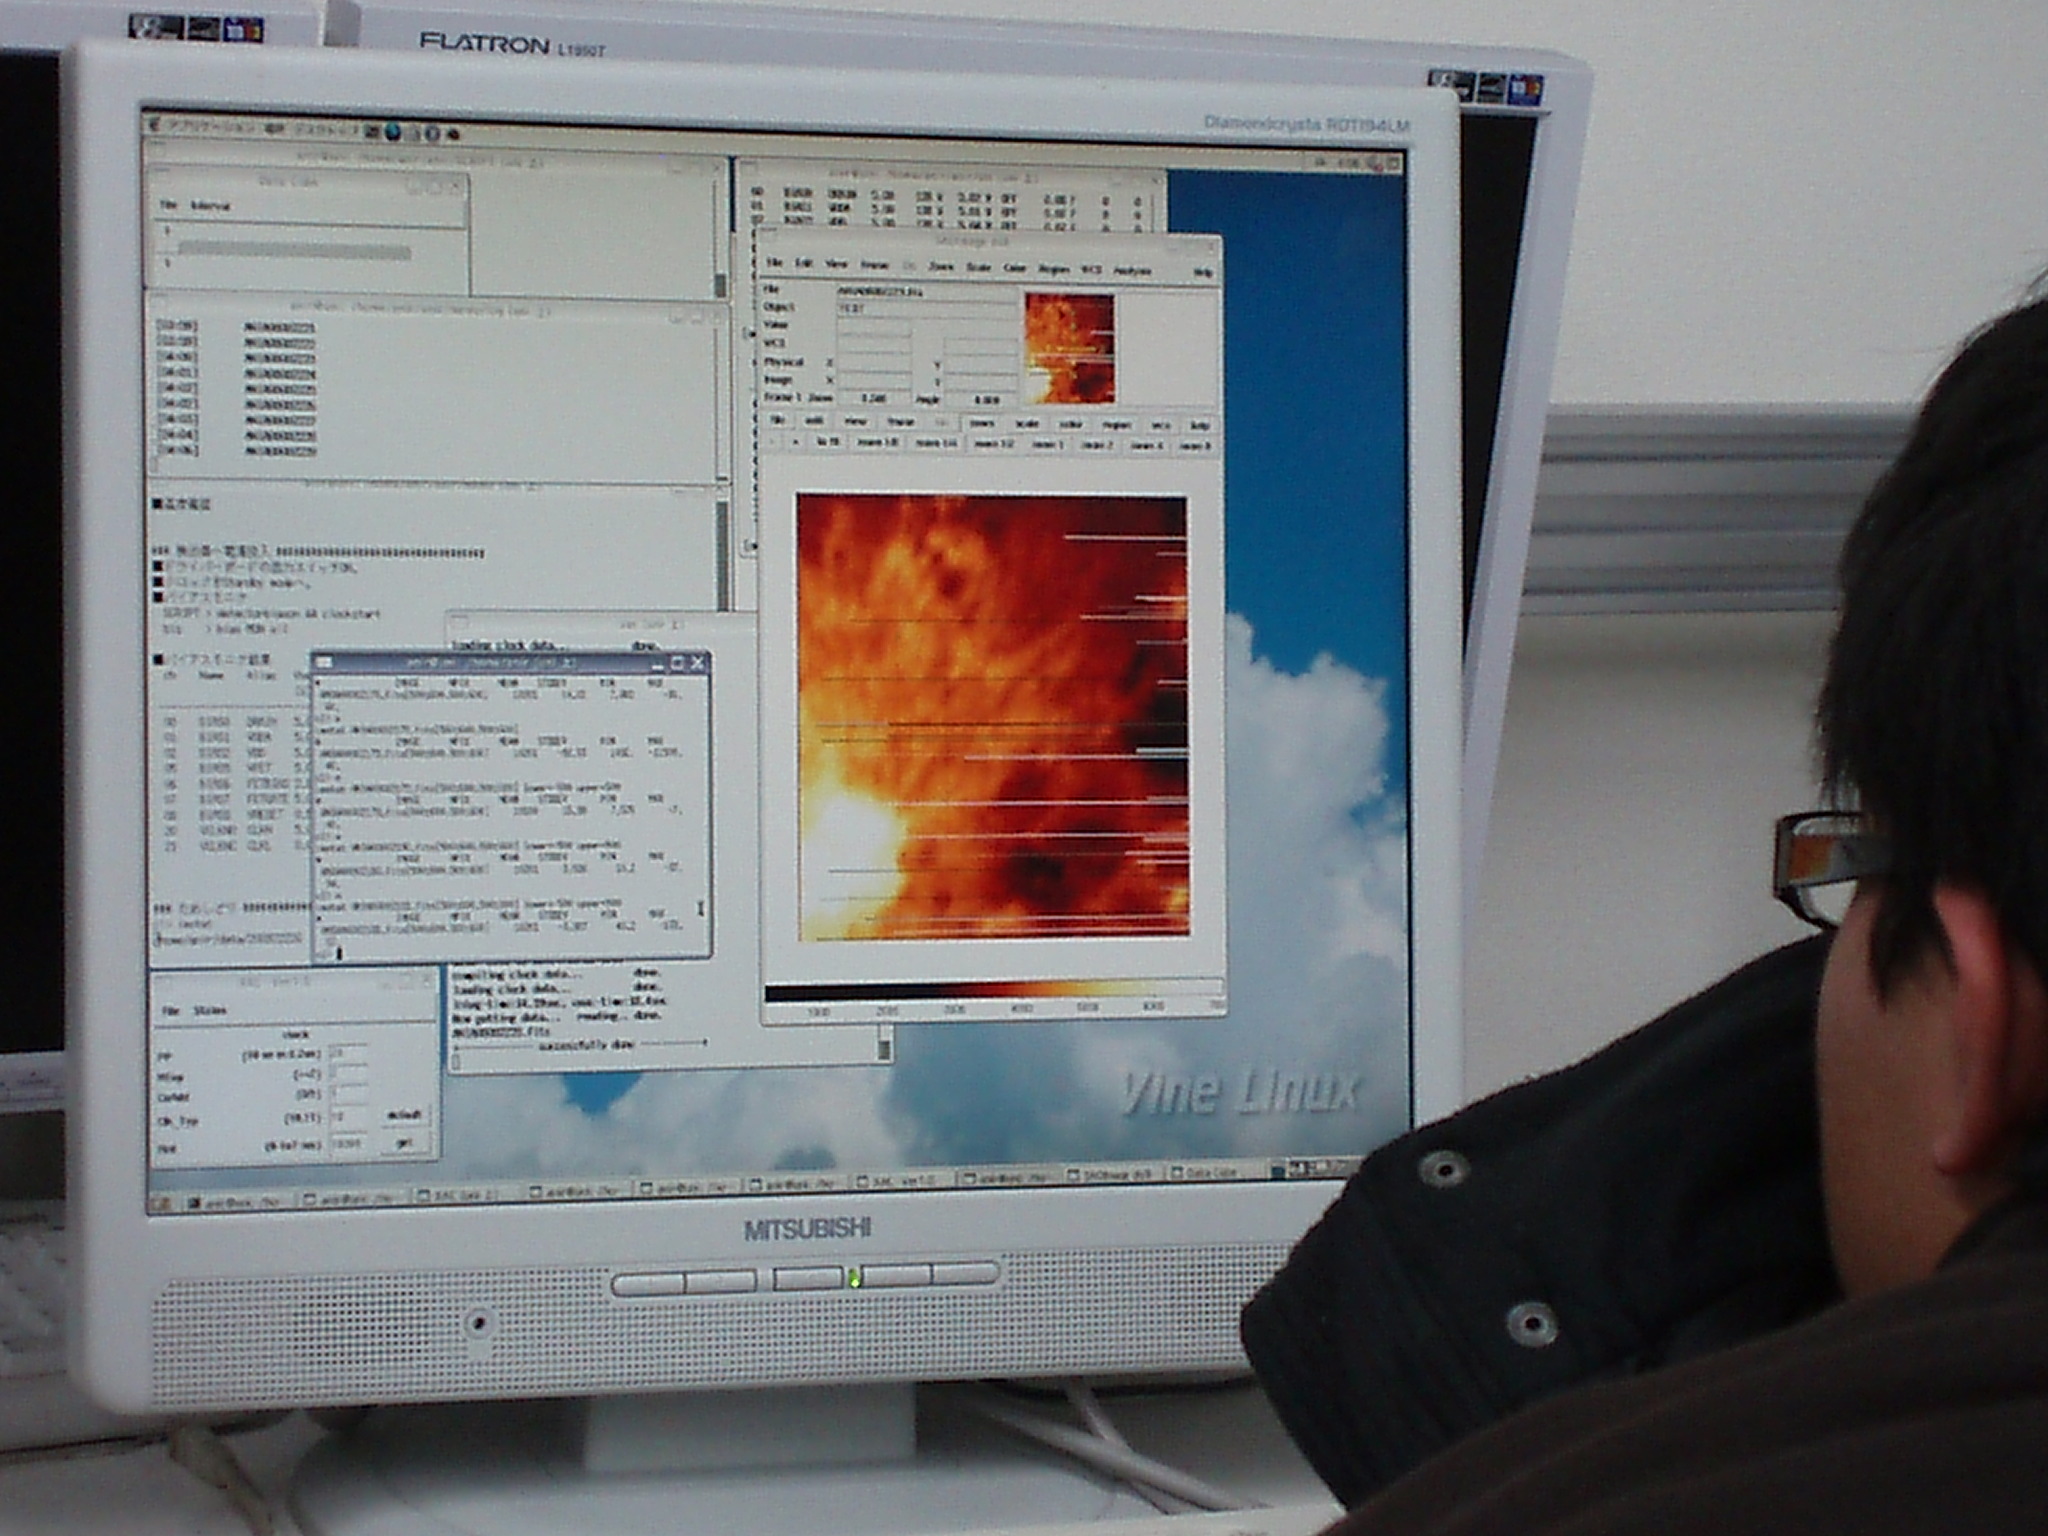Select the wcs tab in ds9 buttonbar

[x=1160, y=425]
